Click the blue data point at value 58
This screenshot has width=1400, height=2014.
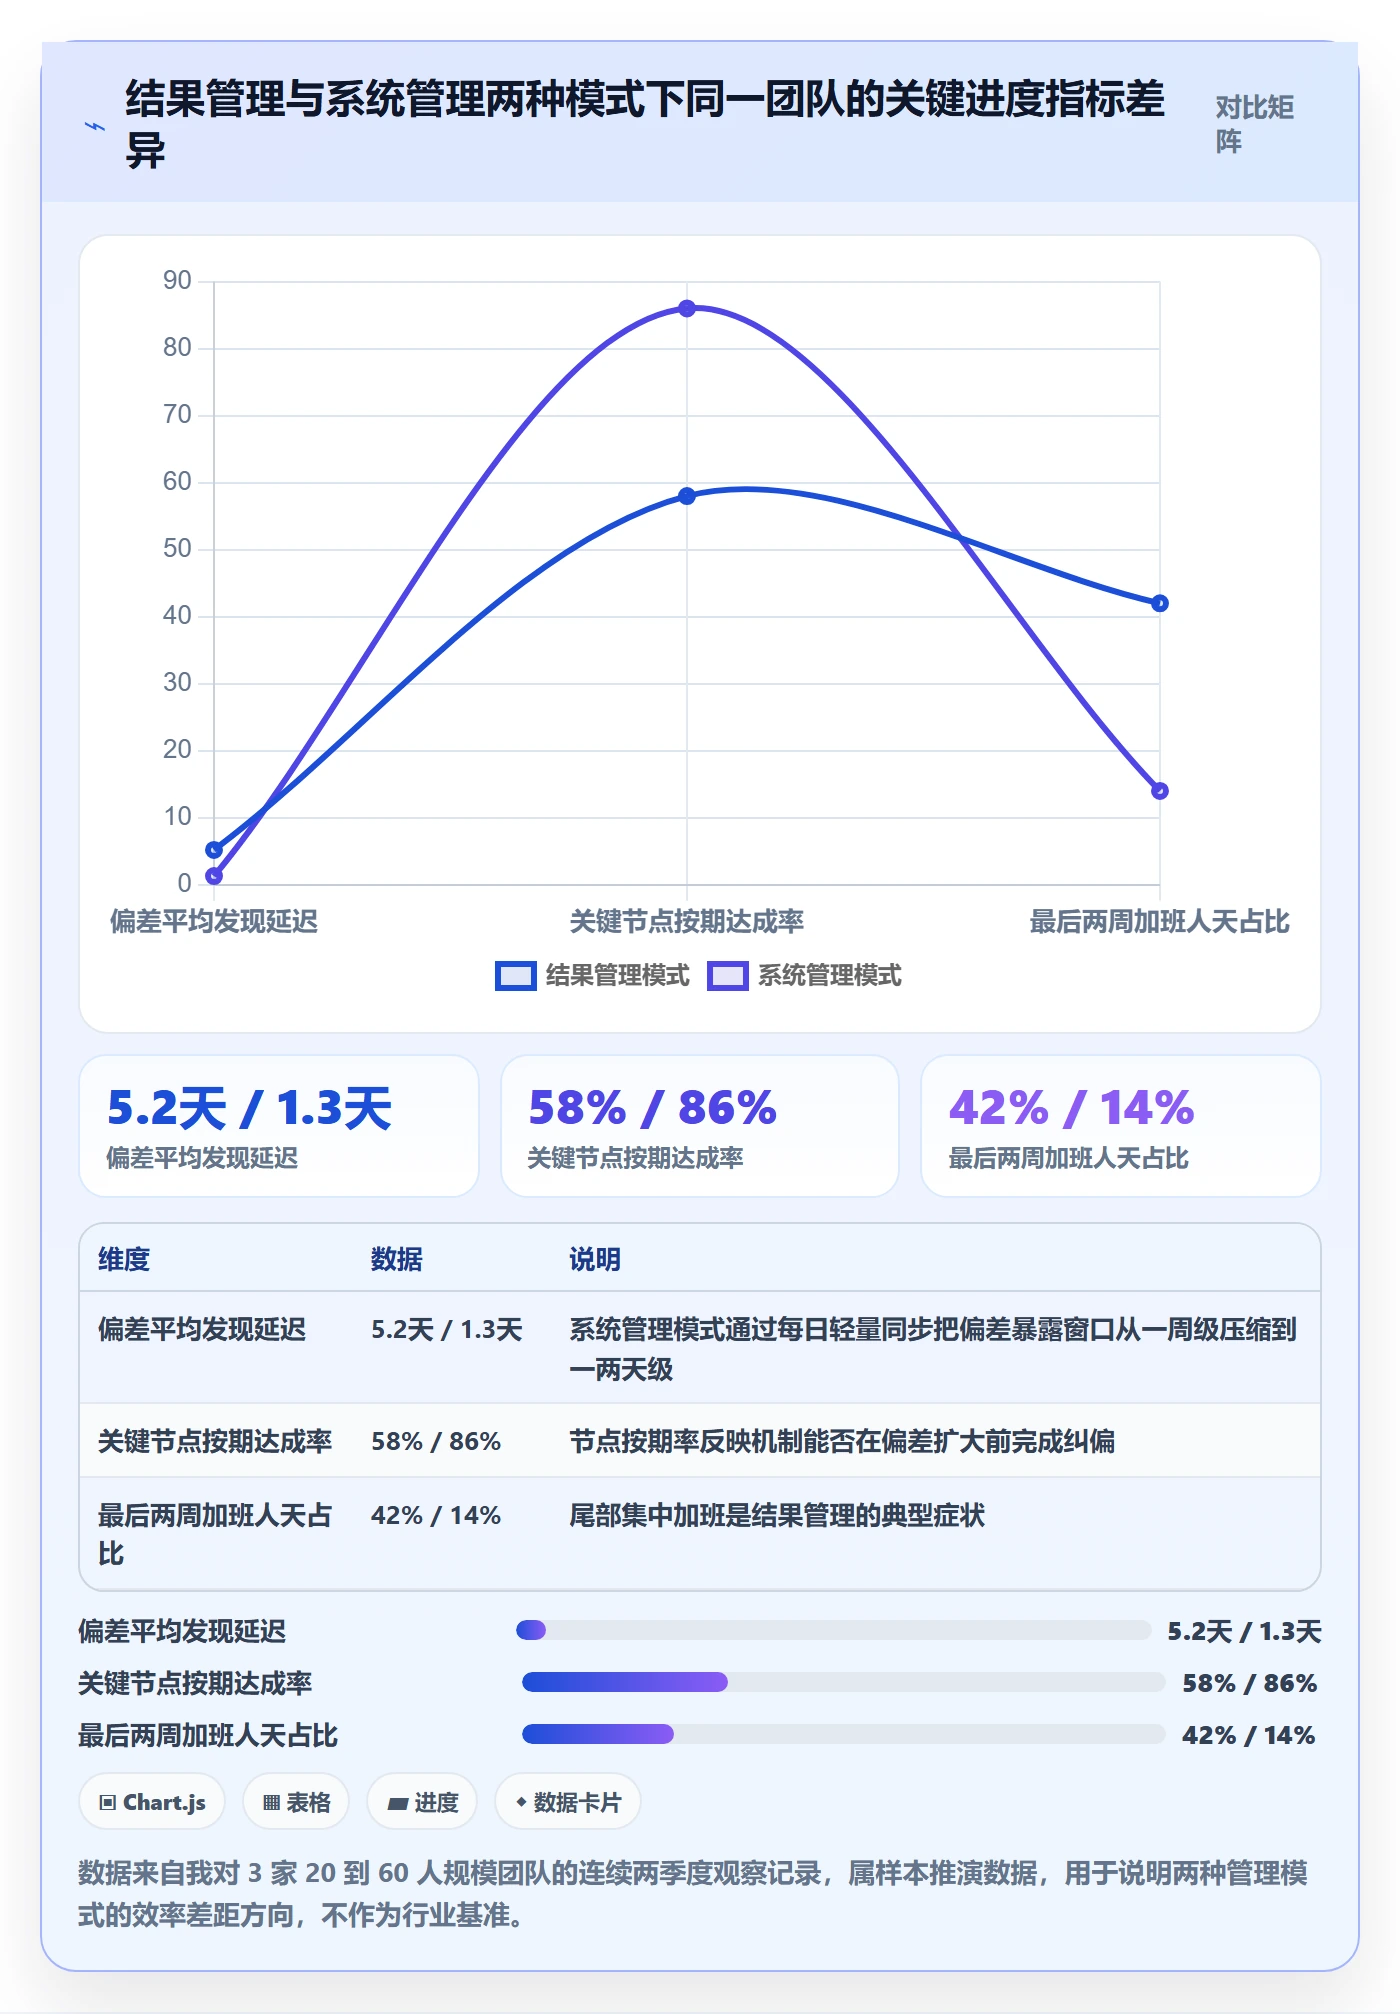(x=687, y=496)
